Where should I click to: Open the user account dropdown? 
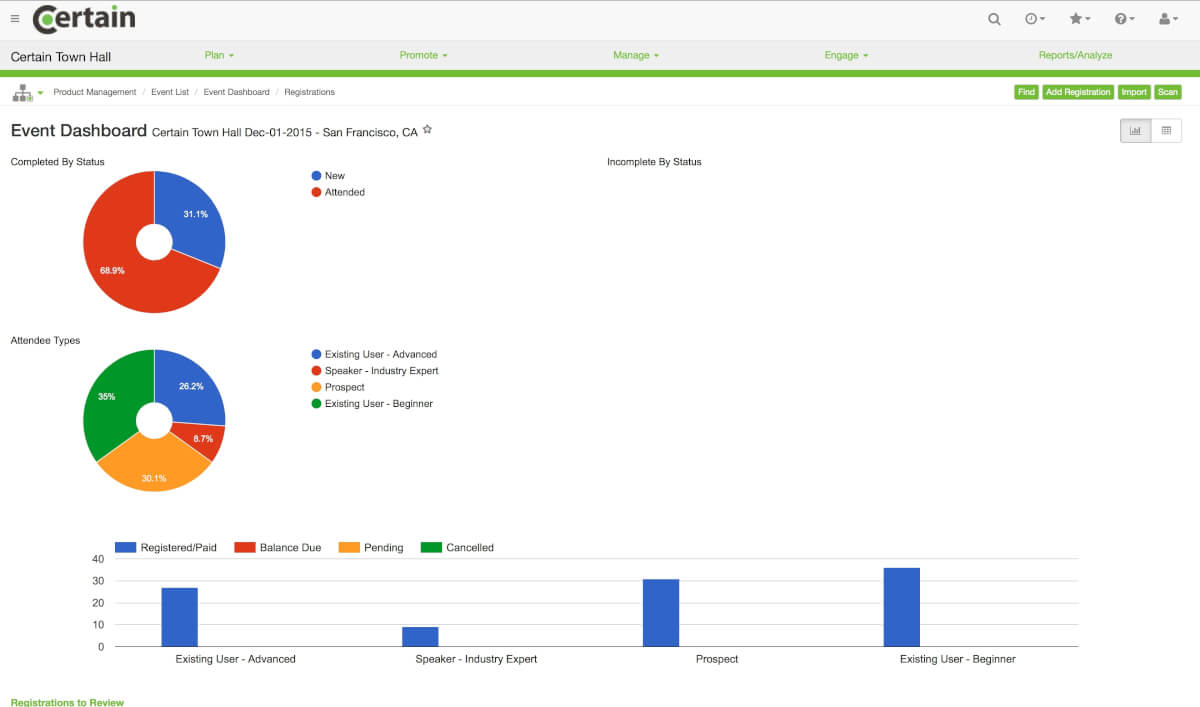pyautogui.click(x=1168, y=19)
